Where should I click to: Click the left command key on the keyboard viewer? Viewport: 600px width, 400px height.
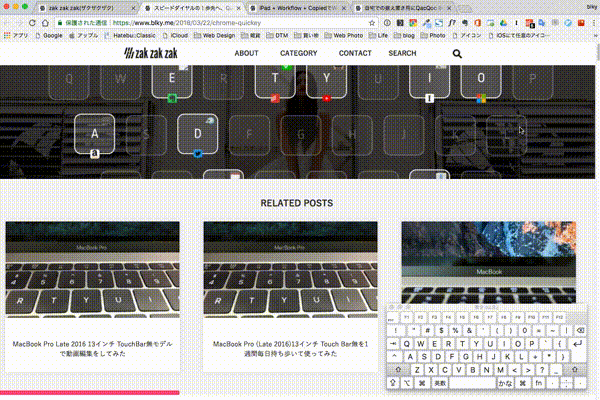pos(422,383)
